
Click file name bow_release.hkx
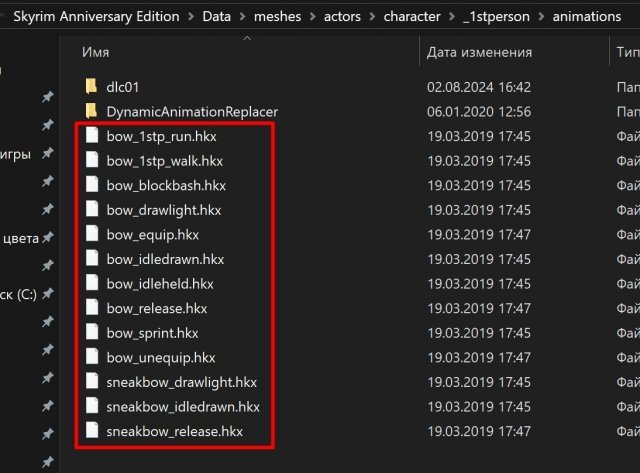pos(157,308)
